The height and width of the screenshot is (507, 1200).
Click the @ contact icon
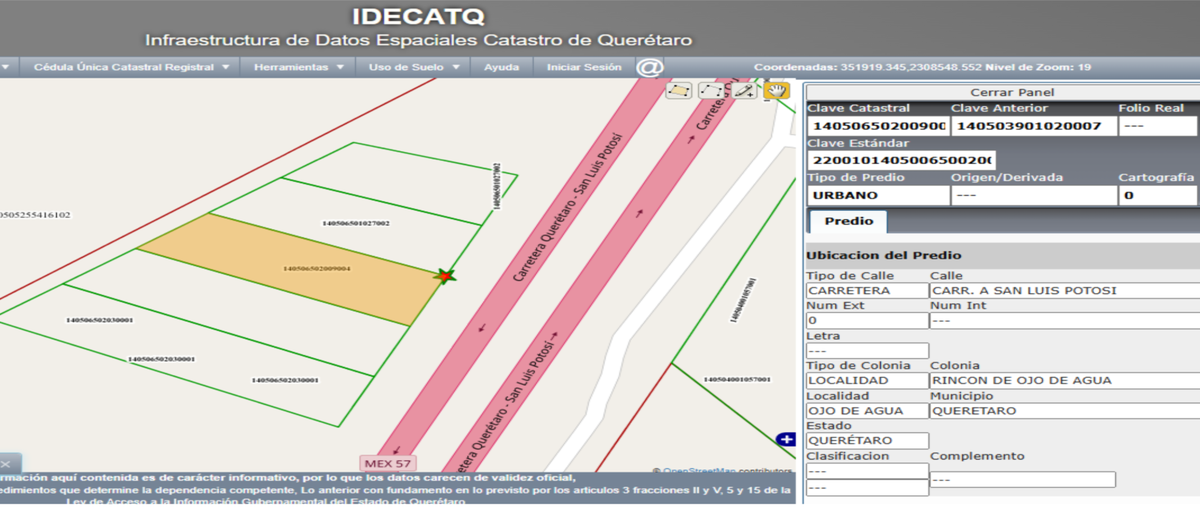650,67
